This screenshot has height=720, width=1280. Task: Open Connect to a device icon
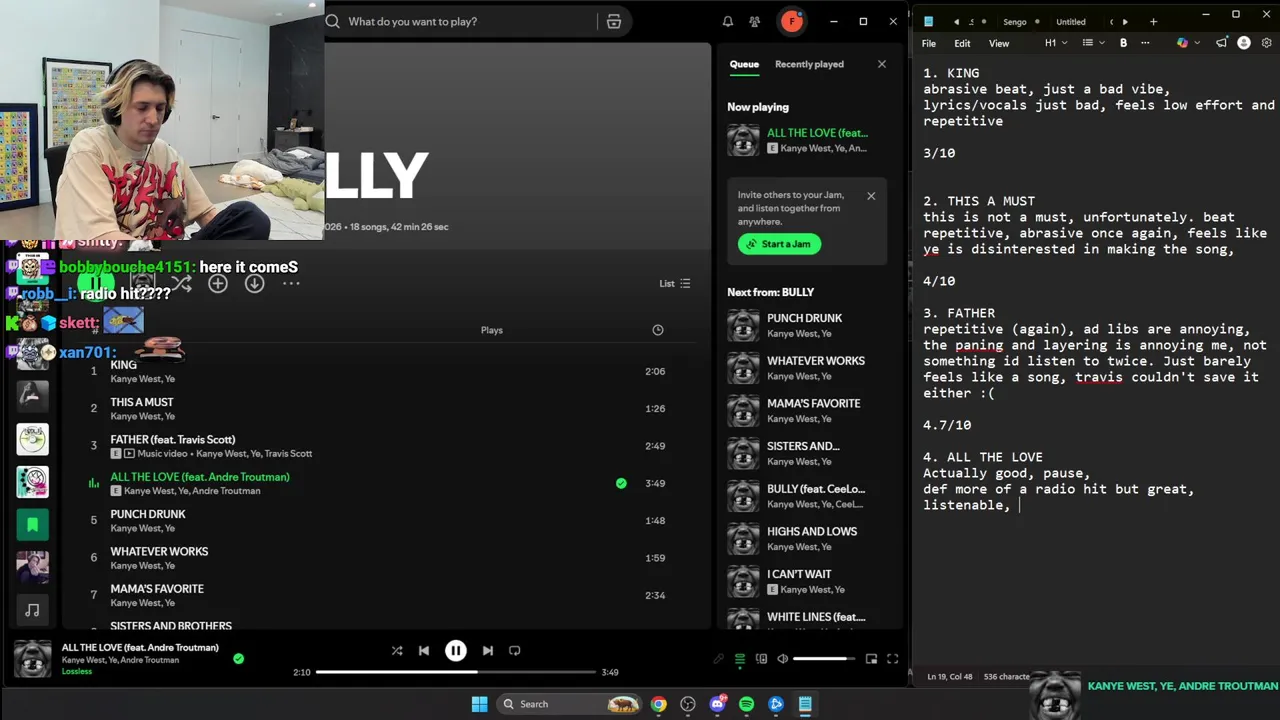tap(761, 659)
